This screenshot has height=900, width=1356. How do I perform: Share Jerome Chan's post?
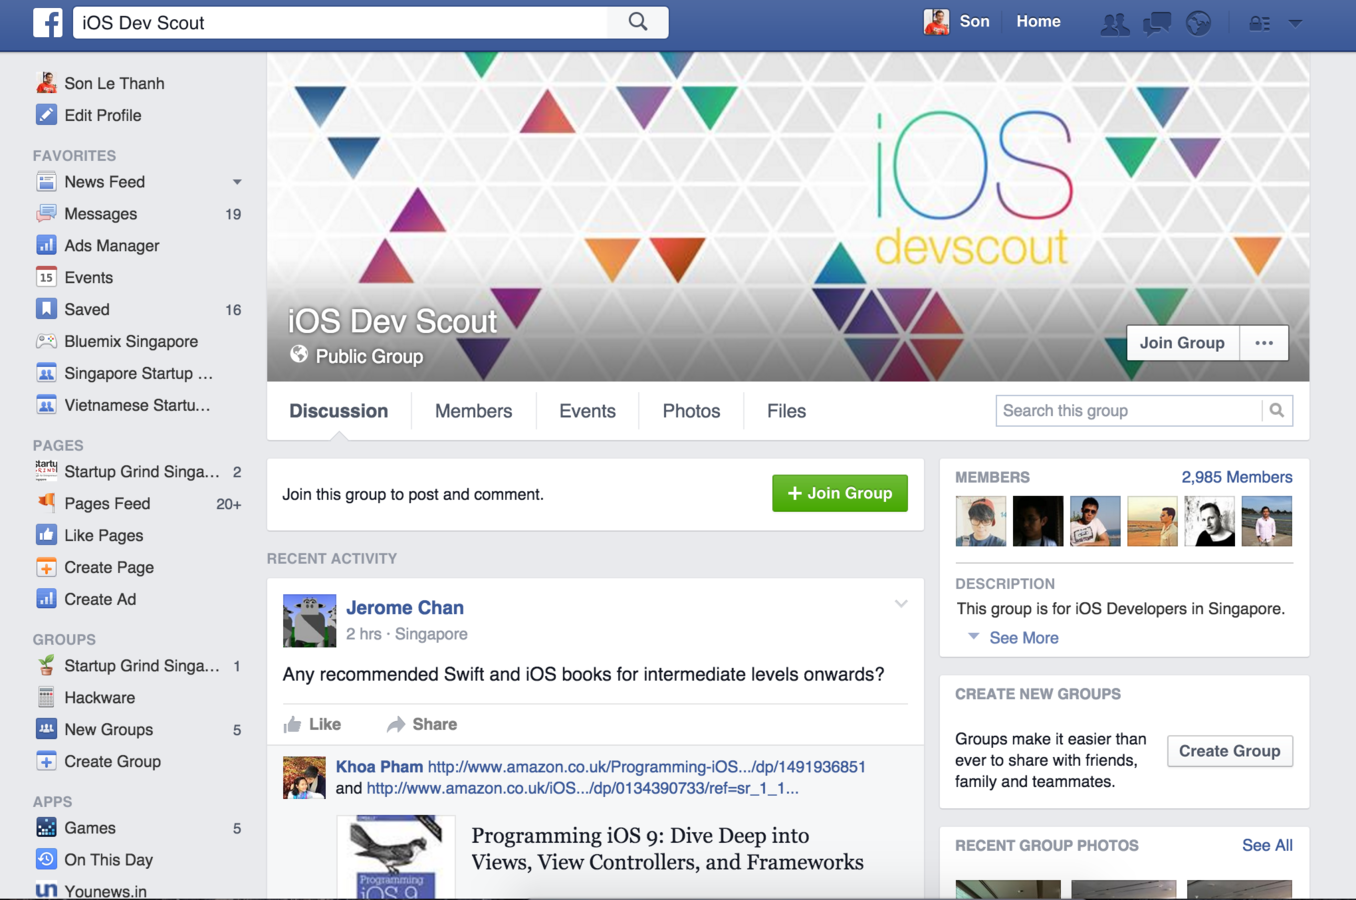click(422, 724)
